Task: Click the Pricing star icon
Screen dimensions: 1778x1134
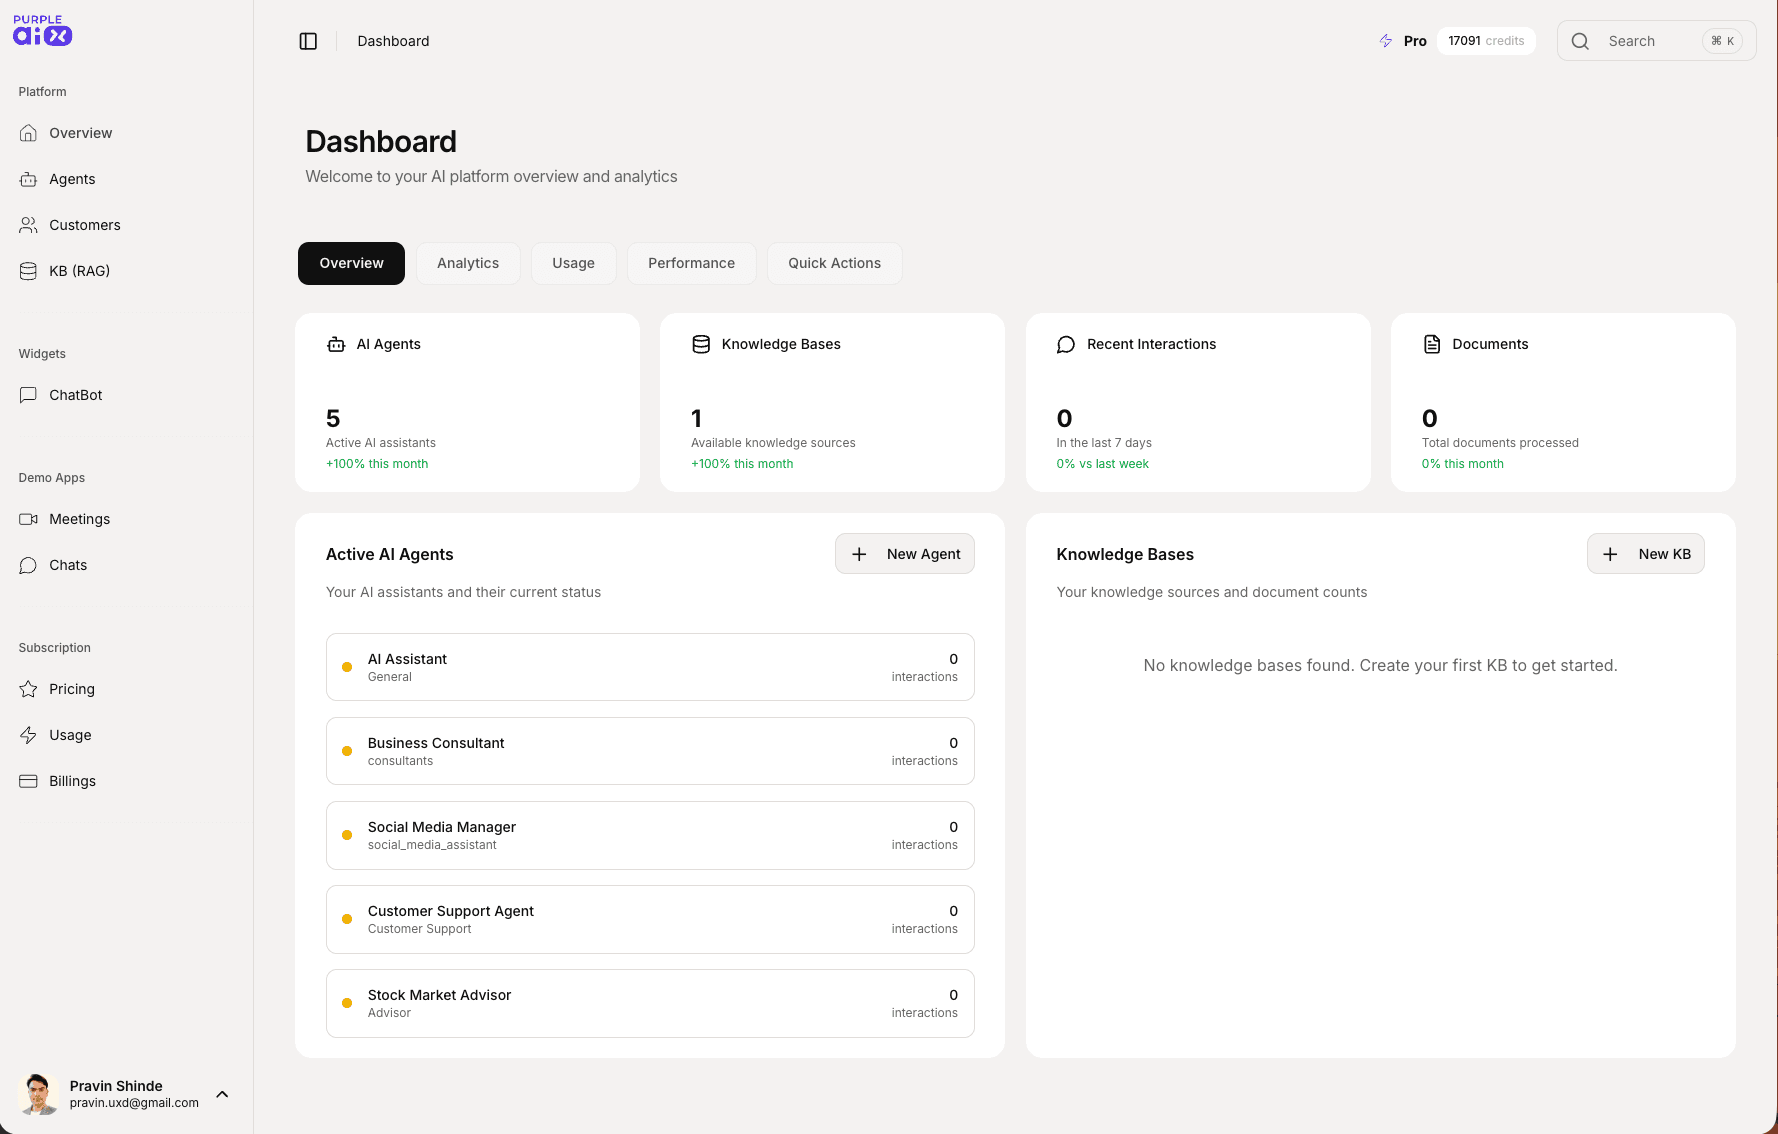Action: [28, 688]
